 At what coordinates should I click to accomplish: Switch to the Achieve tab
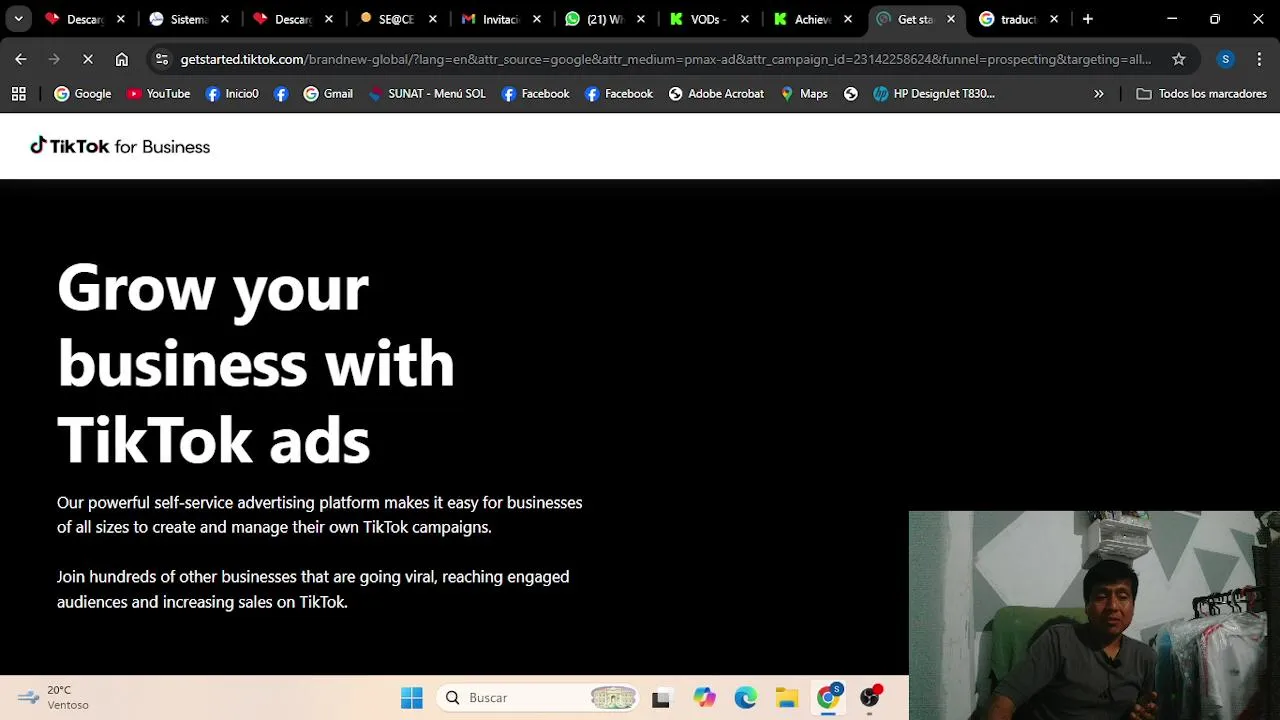click(x=813, y=19)
